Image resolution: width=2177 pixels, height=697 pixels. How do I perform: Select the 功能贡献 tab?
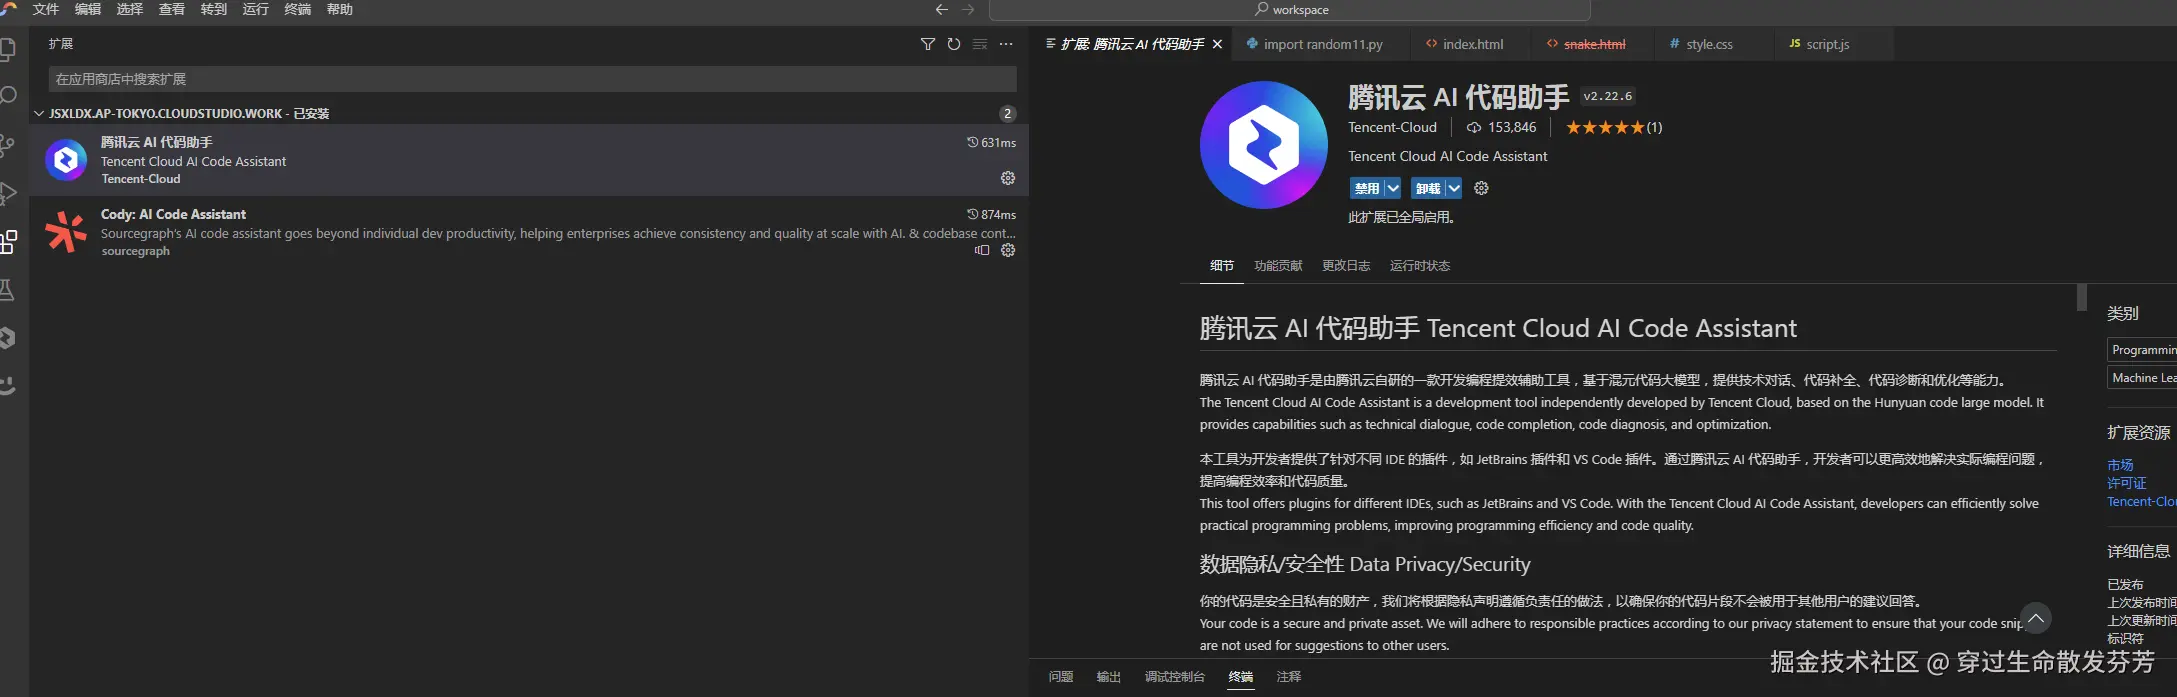pos(1278,266)
